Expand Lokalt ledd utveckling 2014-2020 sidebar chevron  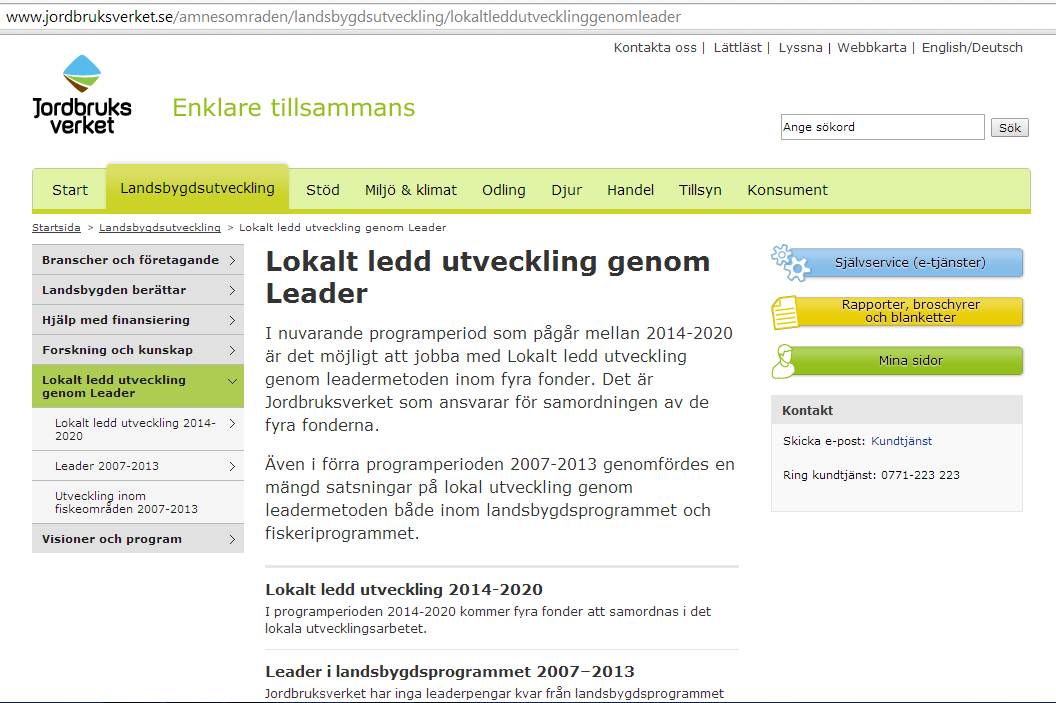tap(232, 424)
